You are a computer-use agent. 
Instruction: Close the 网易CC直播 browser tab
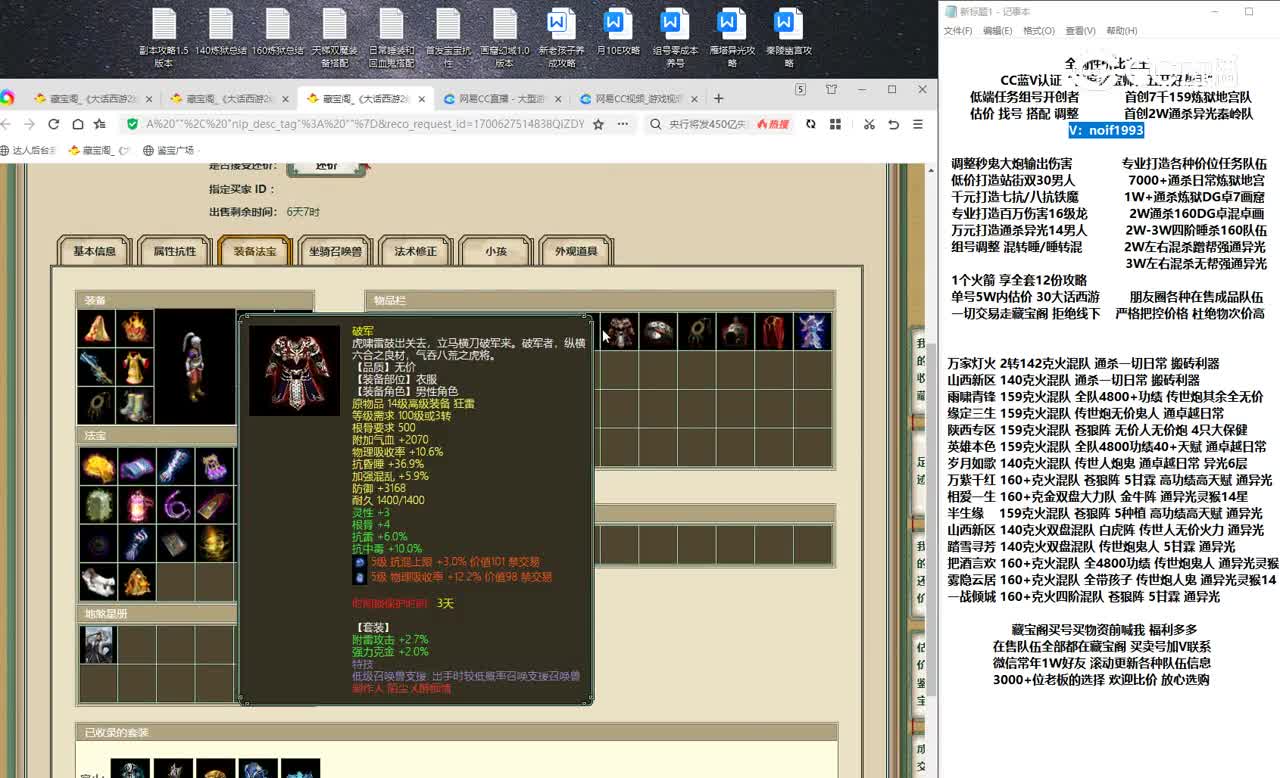(x=558, y=99)
